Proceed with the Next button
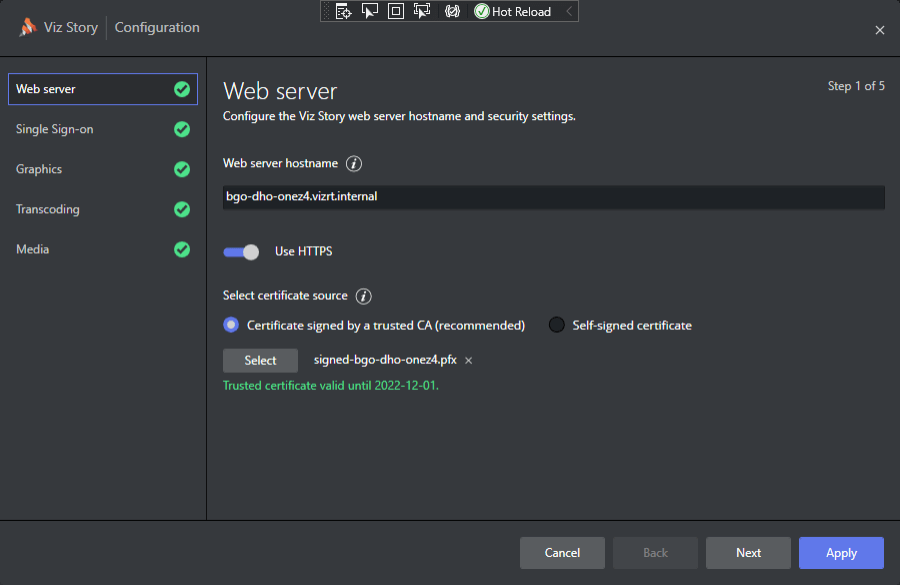The image size is (900, 586). 747,552
